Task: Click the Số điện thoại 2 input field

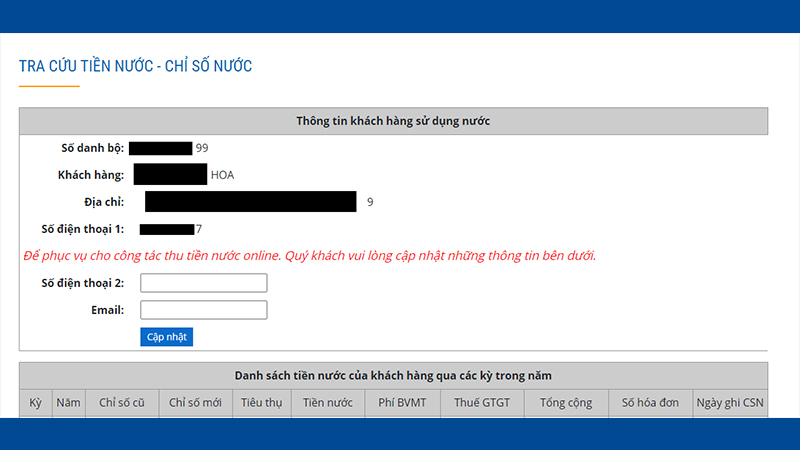Action: [203, 283]
